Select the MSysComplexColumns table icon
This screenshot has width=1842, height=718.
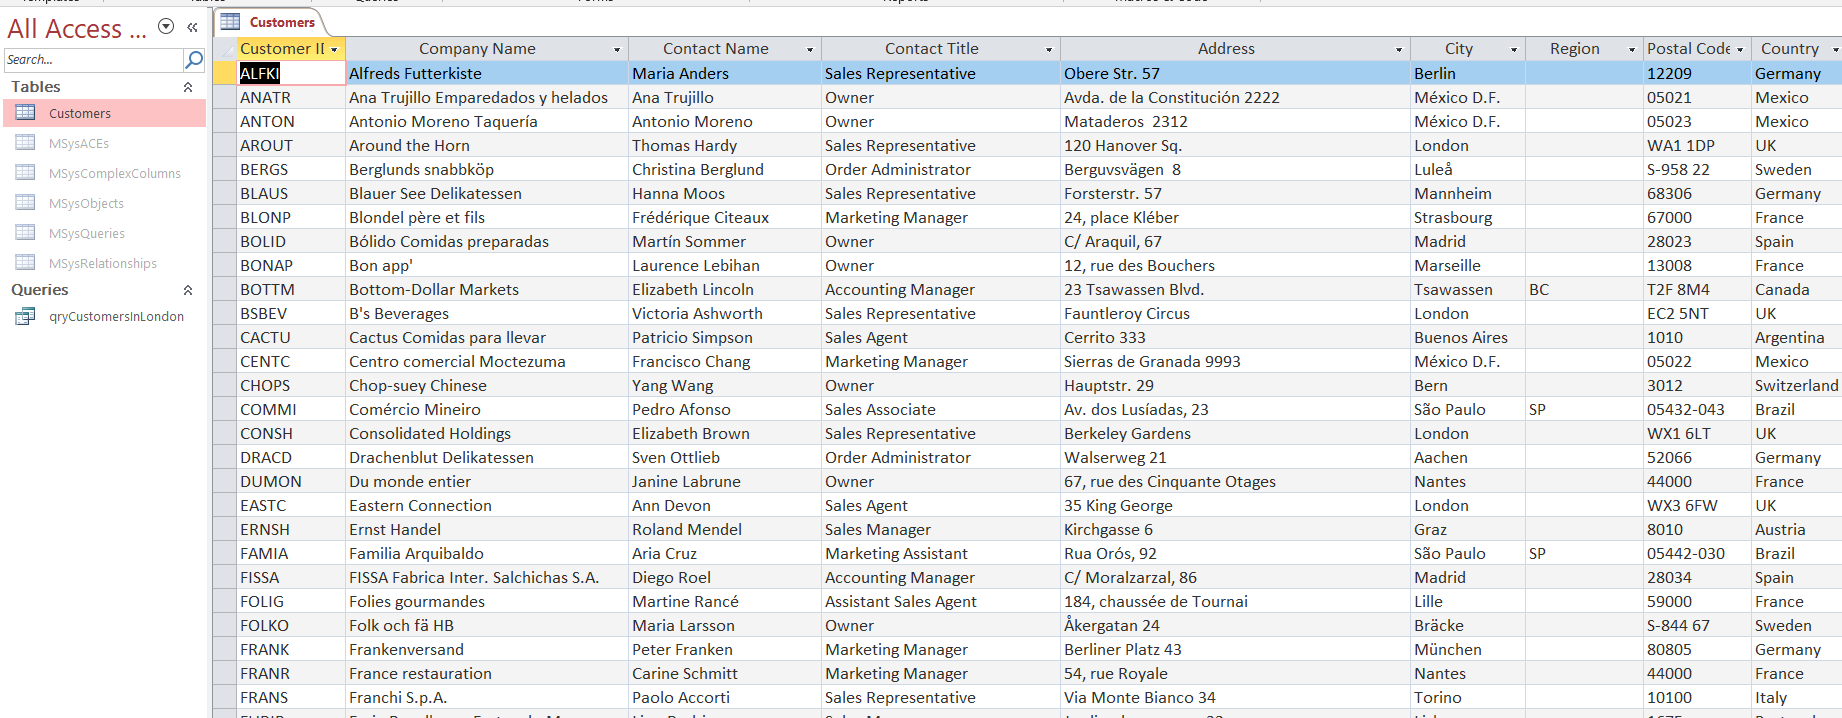tap(26, 173)
